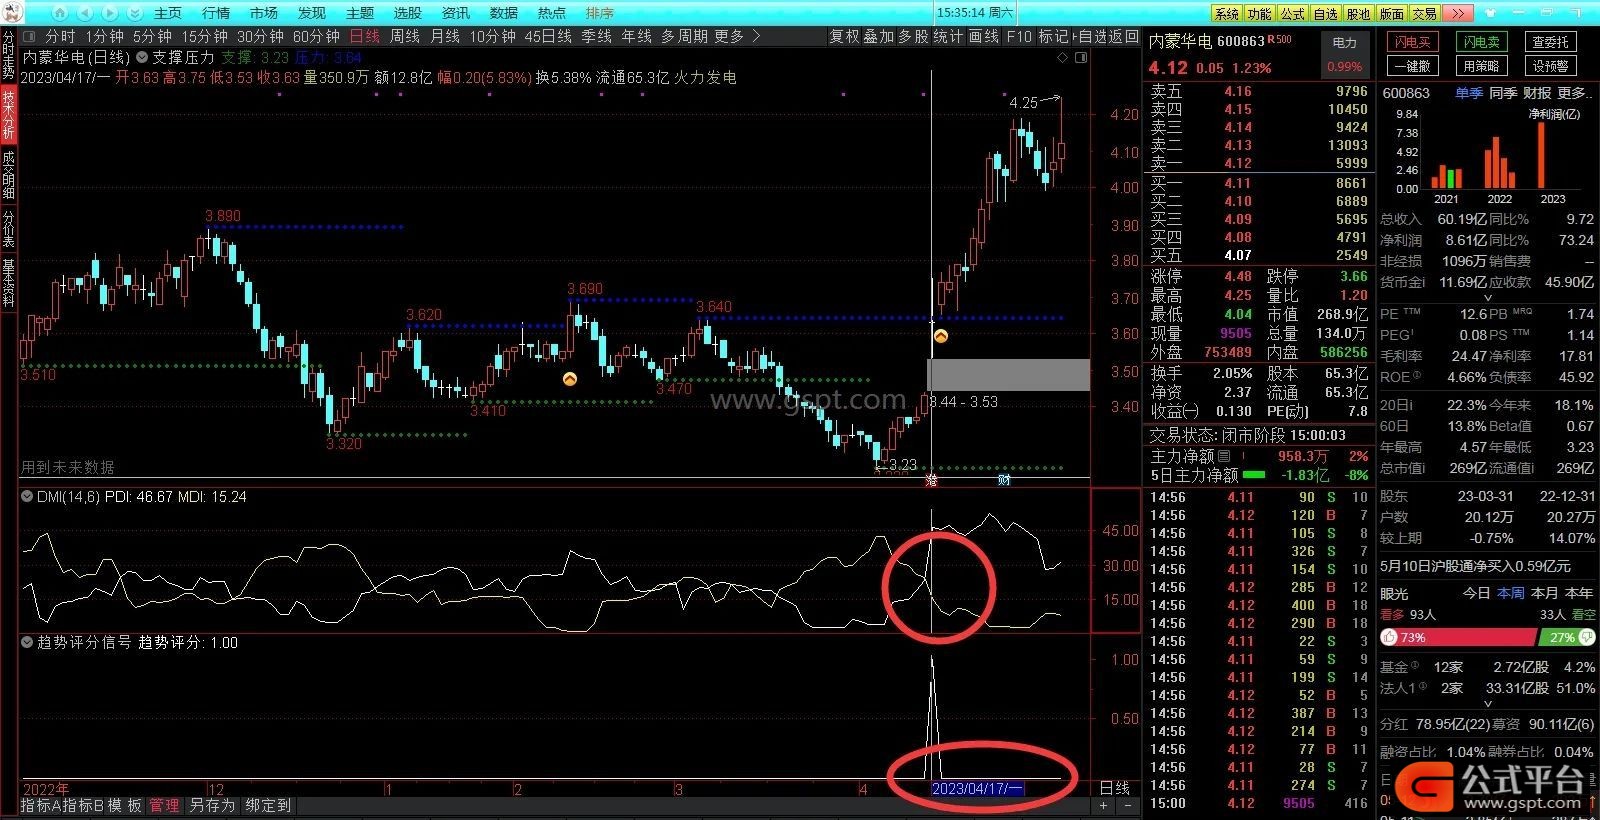Open the 更多.. options in the finance panel

[x=1575, y=93]
